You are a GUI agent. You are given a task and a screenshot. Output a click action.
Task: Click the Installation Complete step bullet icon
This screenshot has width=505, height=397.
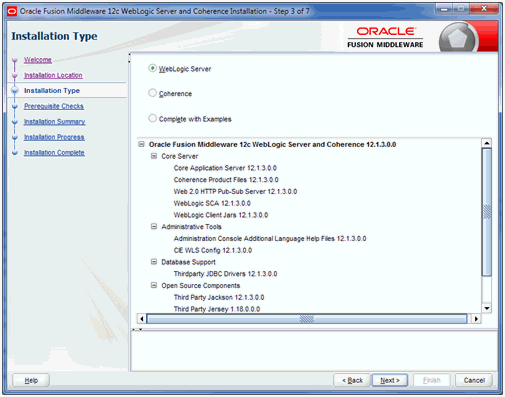[x=15, y=153]
